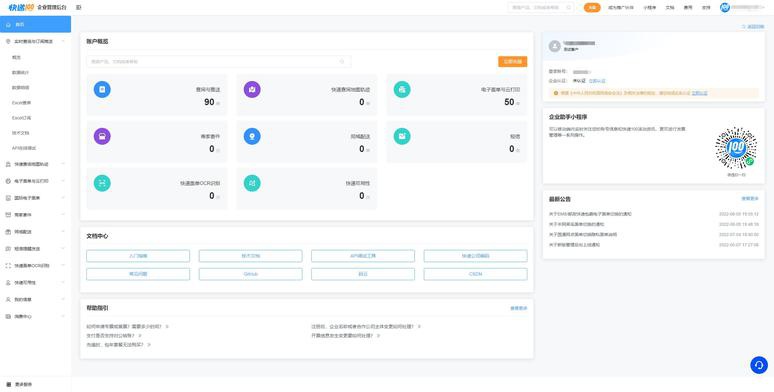The height and width of the screenshot is (392, 774).
Task: Click the blue same-city delivery location icon
Action: click(x=252, y=136)
